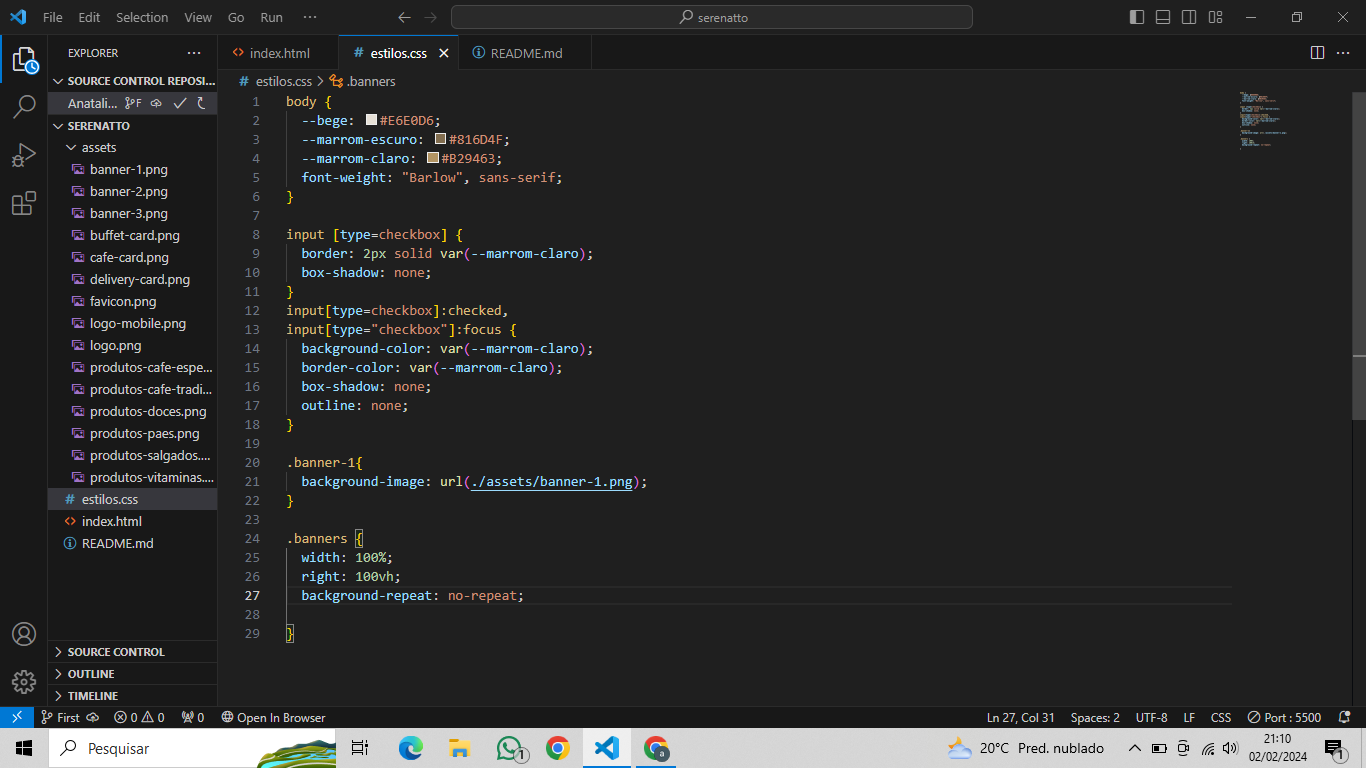Open Microsoft Edge from the taskbar

[411, 748]
